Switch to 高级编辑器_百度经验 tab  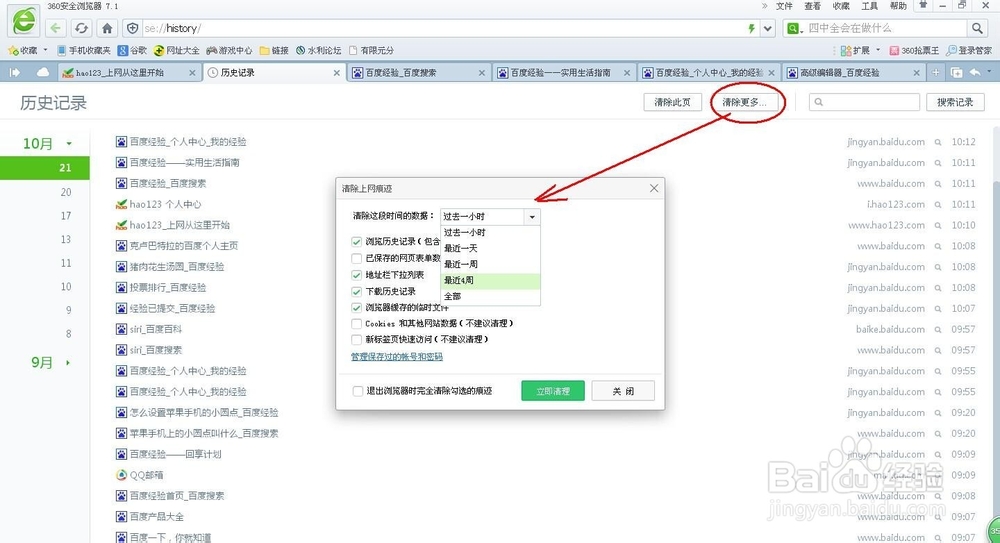point(854,73)
